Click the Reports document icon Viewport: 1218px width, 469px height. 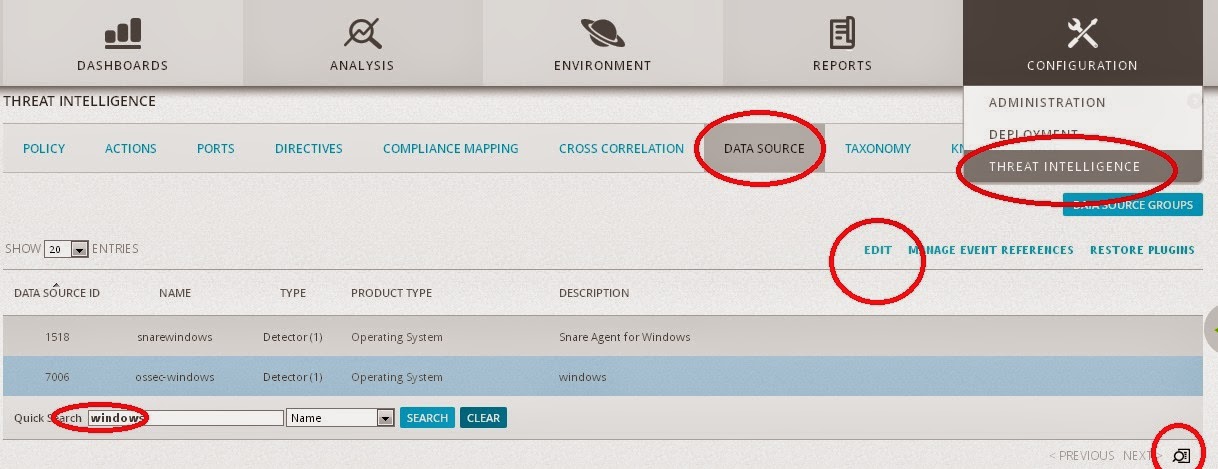point(842,34)
